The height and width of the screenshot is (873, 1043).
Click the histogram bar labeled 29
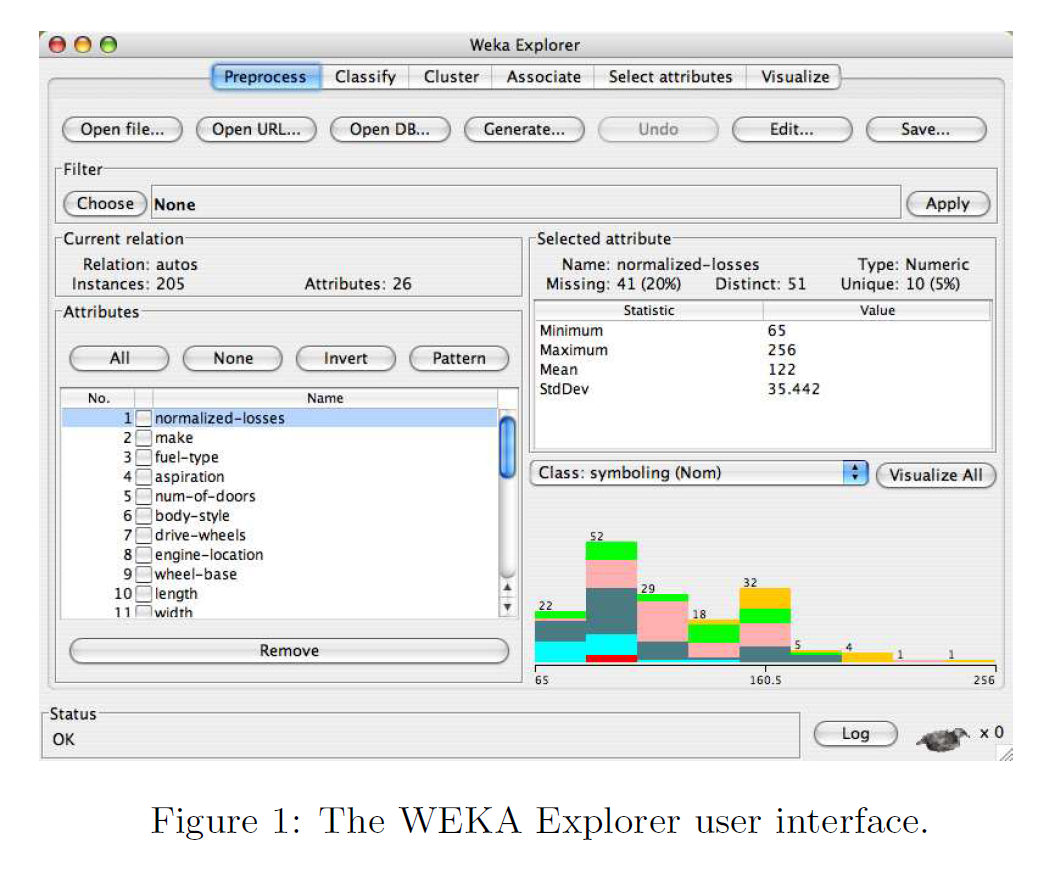pyautogui.click(x=663, y=629)
